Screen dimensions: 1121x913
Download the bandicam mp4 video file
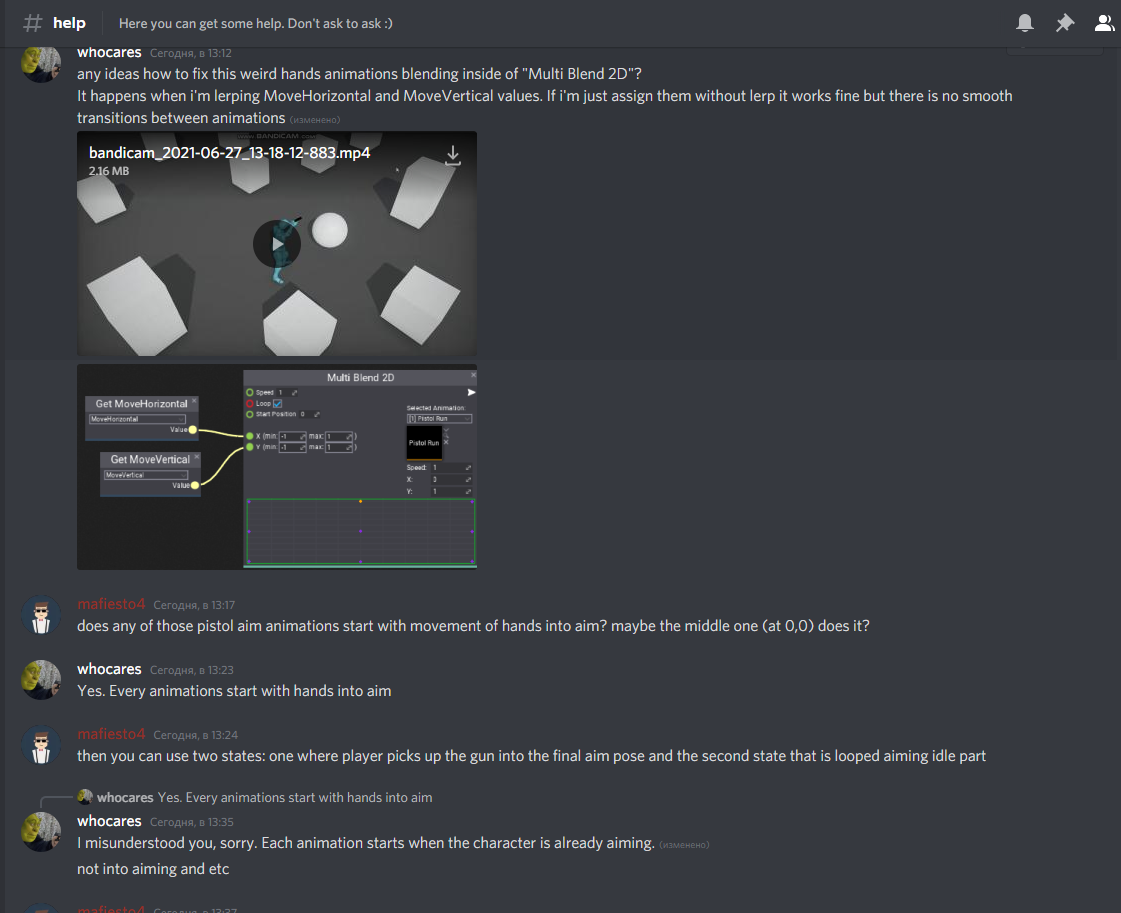tap(453, 155)
